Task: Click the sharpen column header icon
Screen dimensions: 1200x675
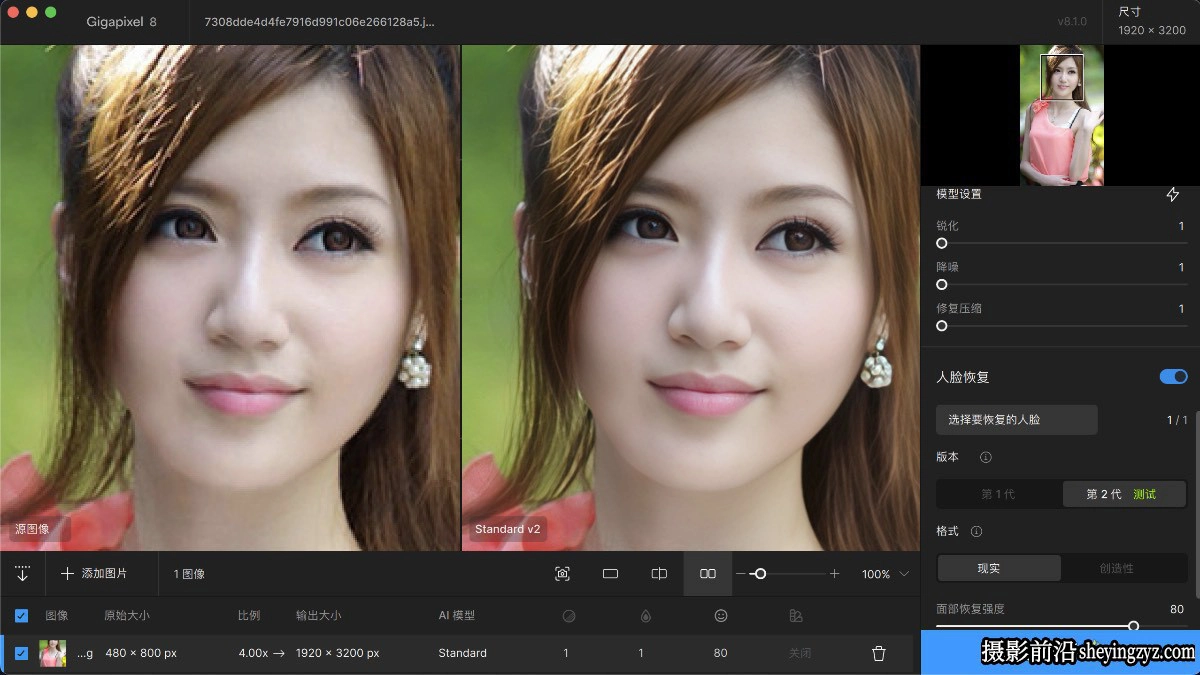Action: tap(569, 616)
